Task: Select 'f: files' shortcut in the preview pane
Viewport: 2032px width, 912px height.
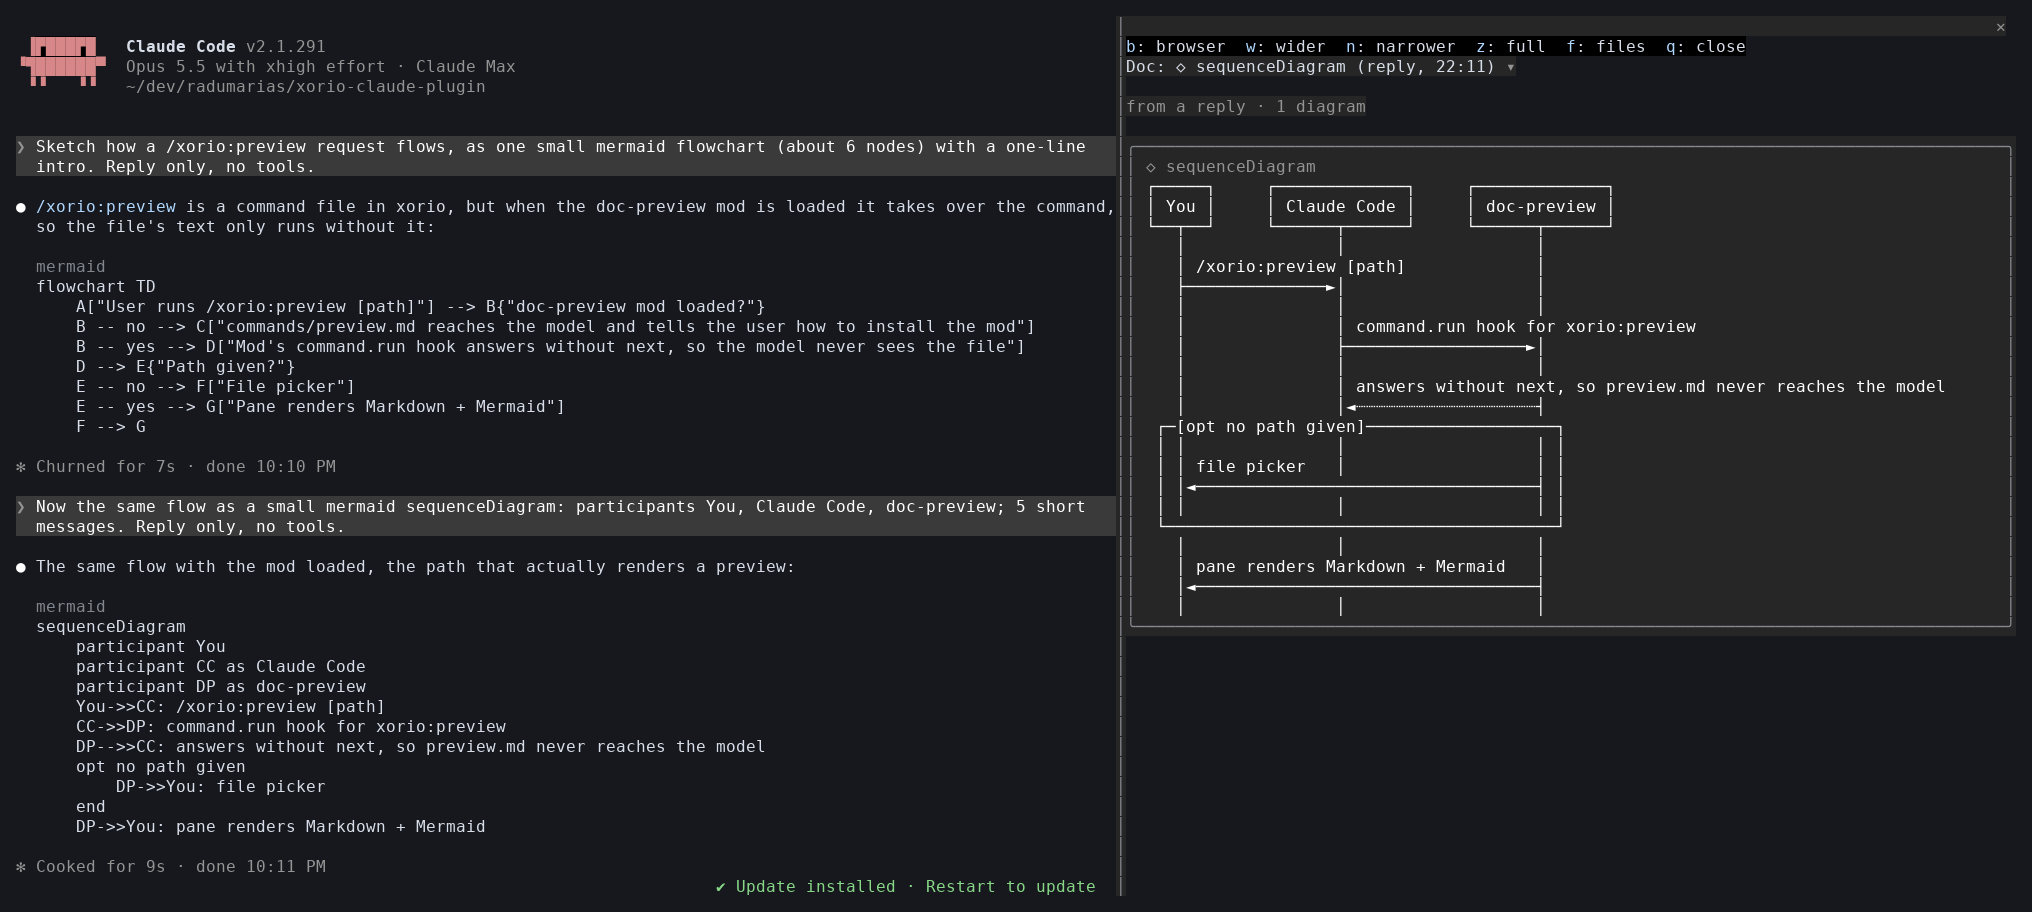Action: [1605, 47]
